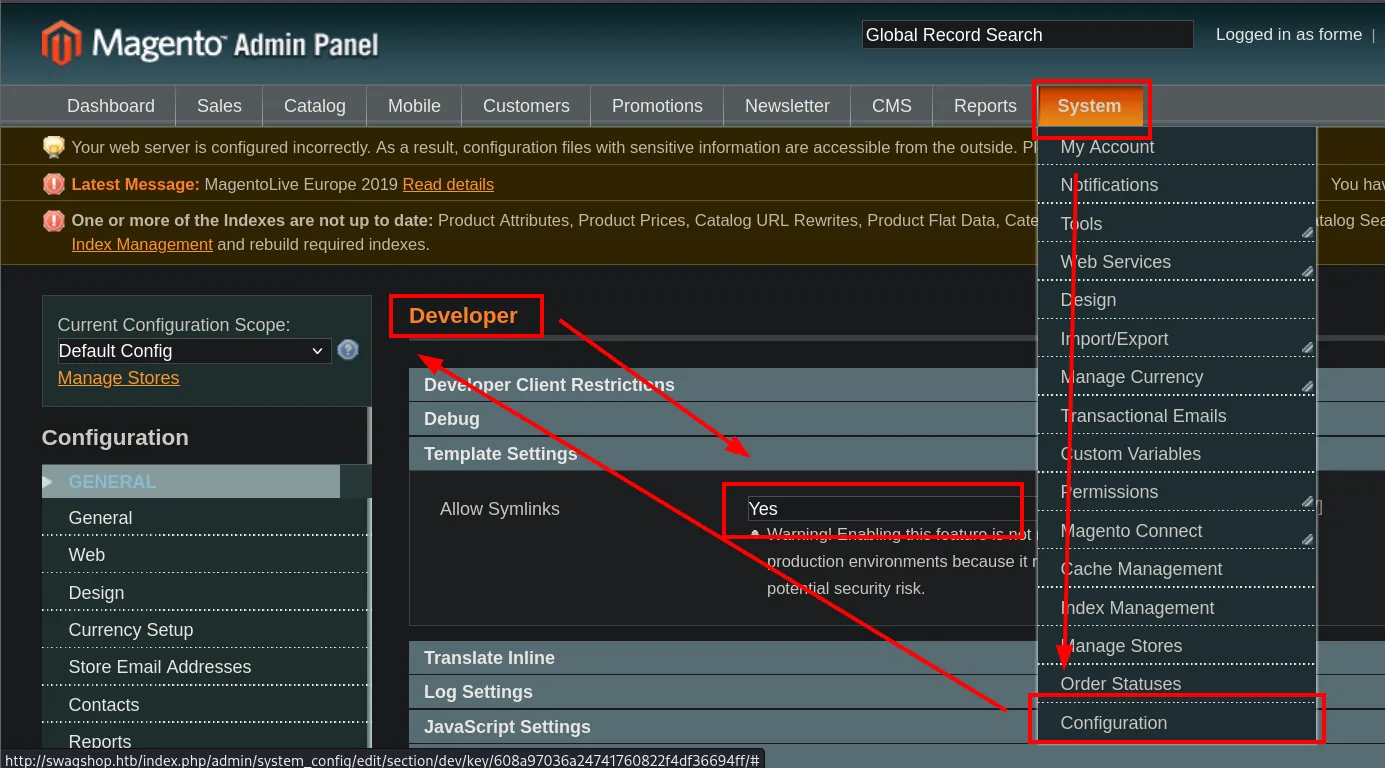The height and width of the screenshot is (768, 1385).
Task: Open the Reports menu in the top bar
Action: 985,106
